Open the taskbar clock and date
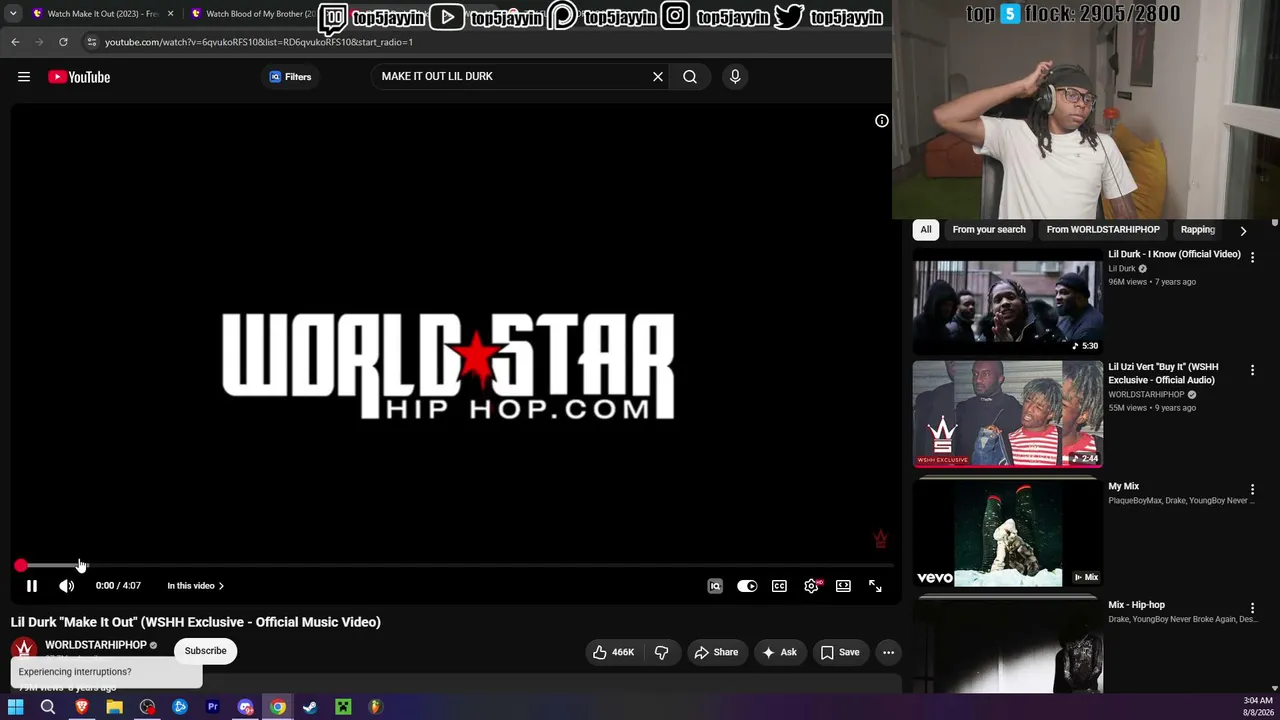Screen dimensions: 1280x720 tap(1257, 707)
